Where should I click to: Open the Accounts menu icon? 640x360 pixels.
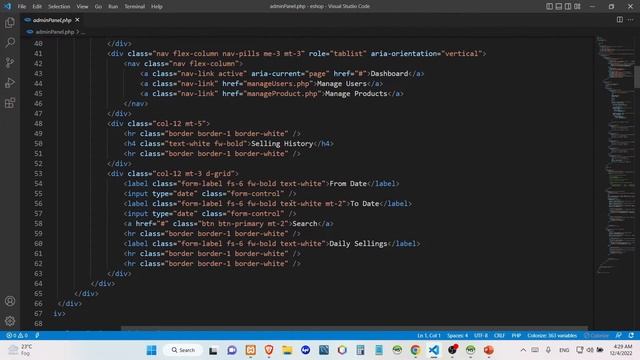10,301
